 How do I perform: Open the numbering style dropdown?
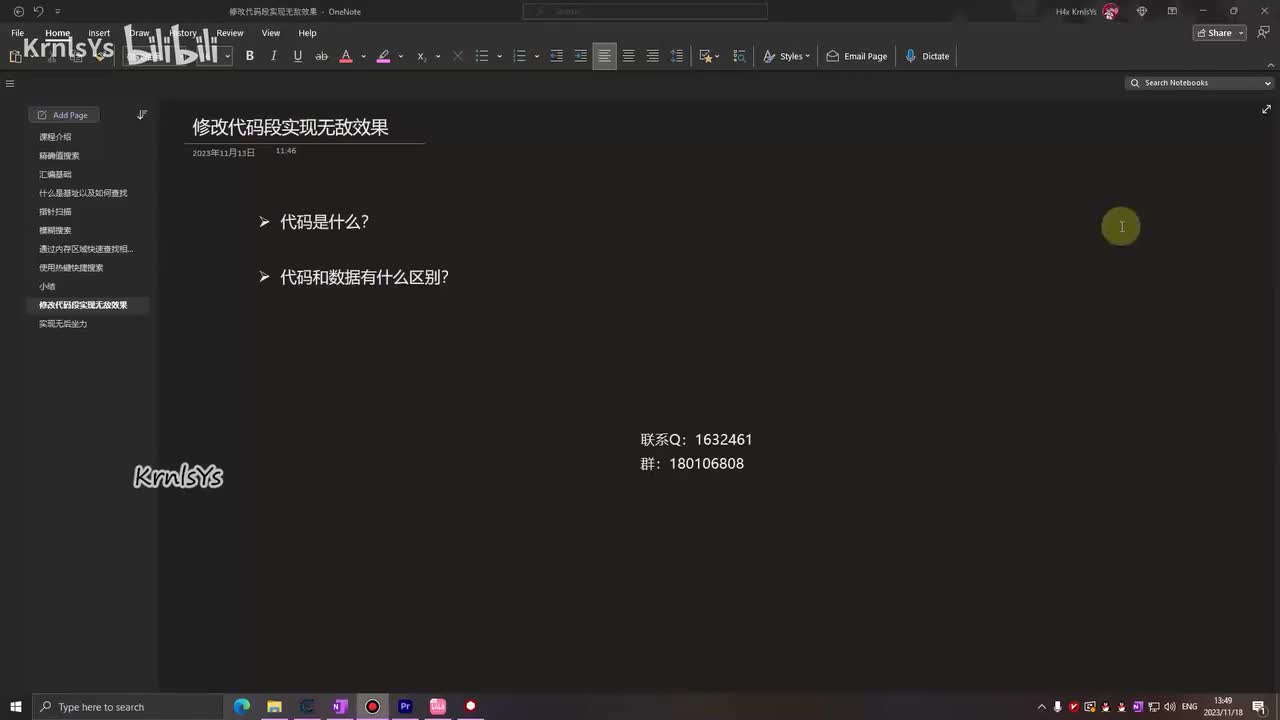pyautogui.click(x=536, y=56)
